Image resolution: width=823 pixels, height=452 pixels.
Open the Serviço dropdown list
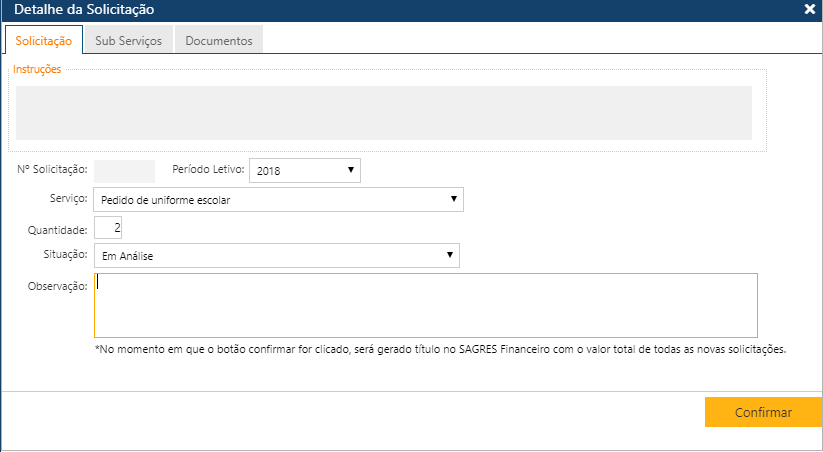(278, 199)
